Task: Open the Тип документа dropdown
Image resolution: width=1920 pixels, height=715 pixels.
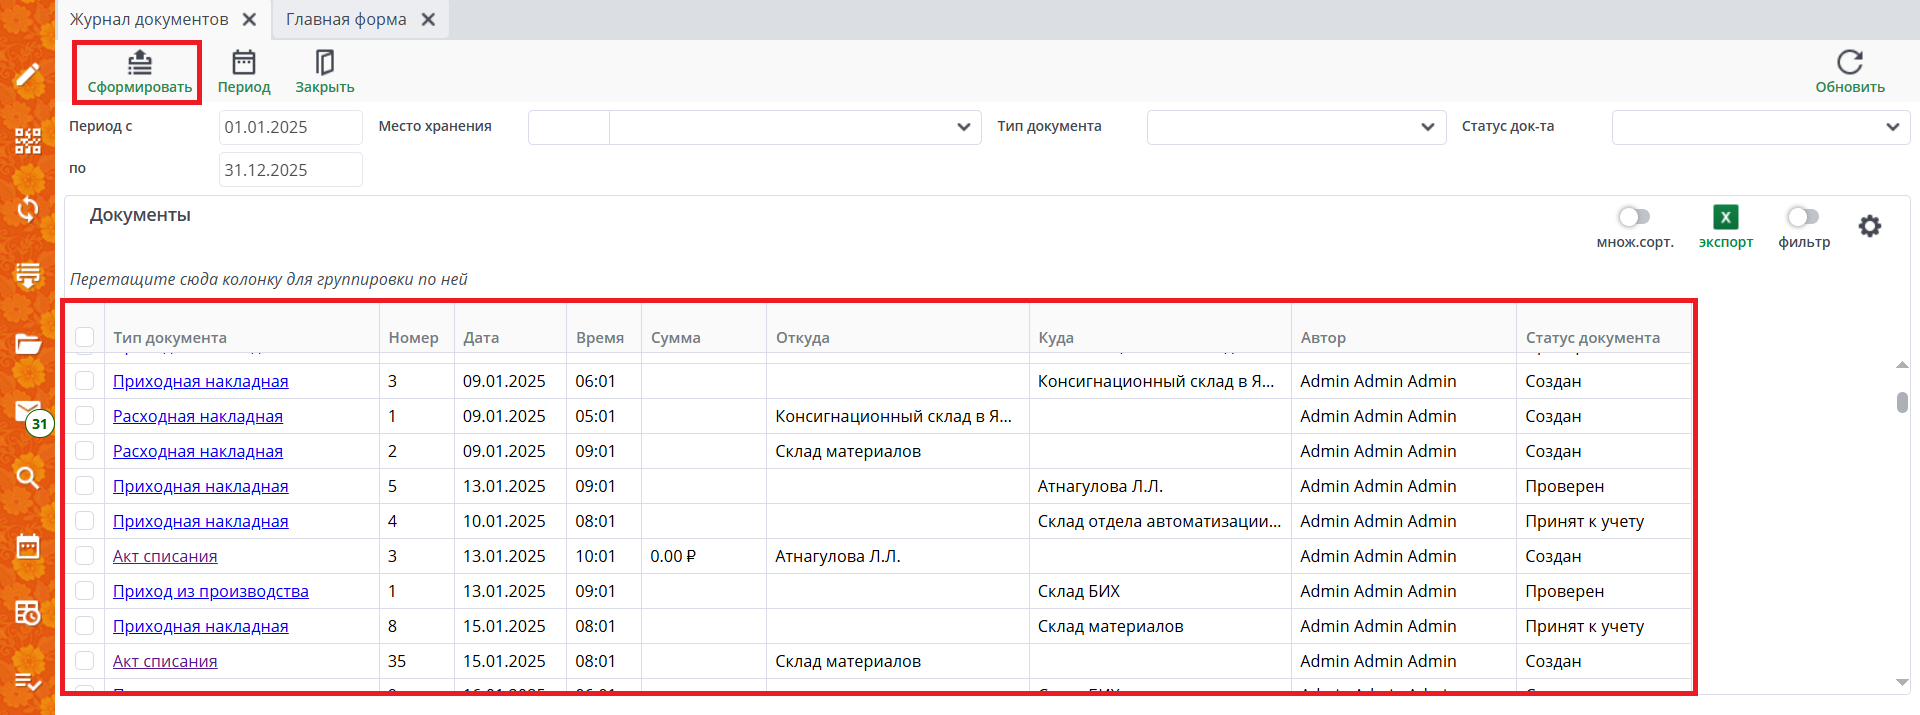Action: (x=1427, y=127)
